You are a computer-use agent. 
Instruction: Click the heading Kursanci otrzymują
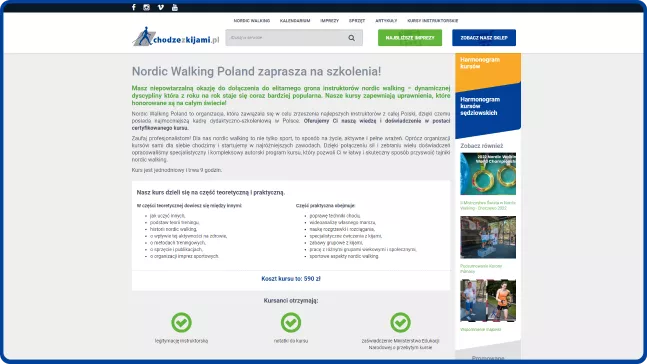tap(291, 300)
